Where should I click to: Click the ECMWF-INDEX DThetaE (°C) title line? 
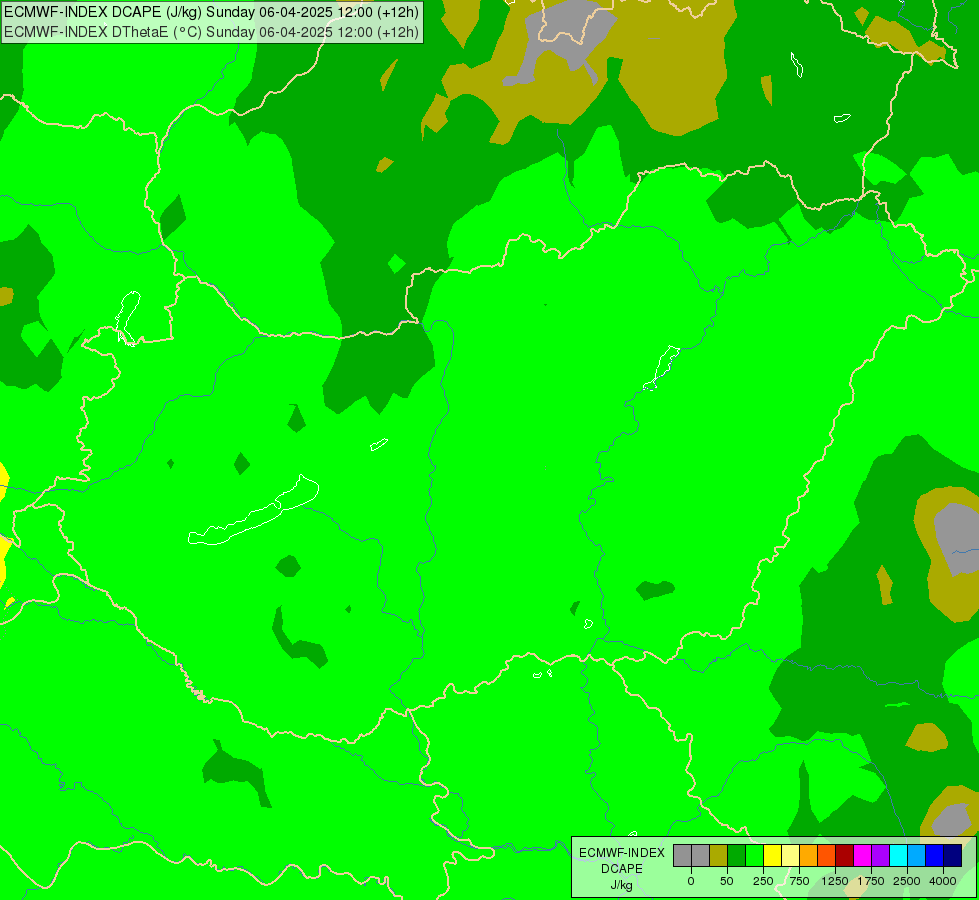pos(212,31)
